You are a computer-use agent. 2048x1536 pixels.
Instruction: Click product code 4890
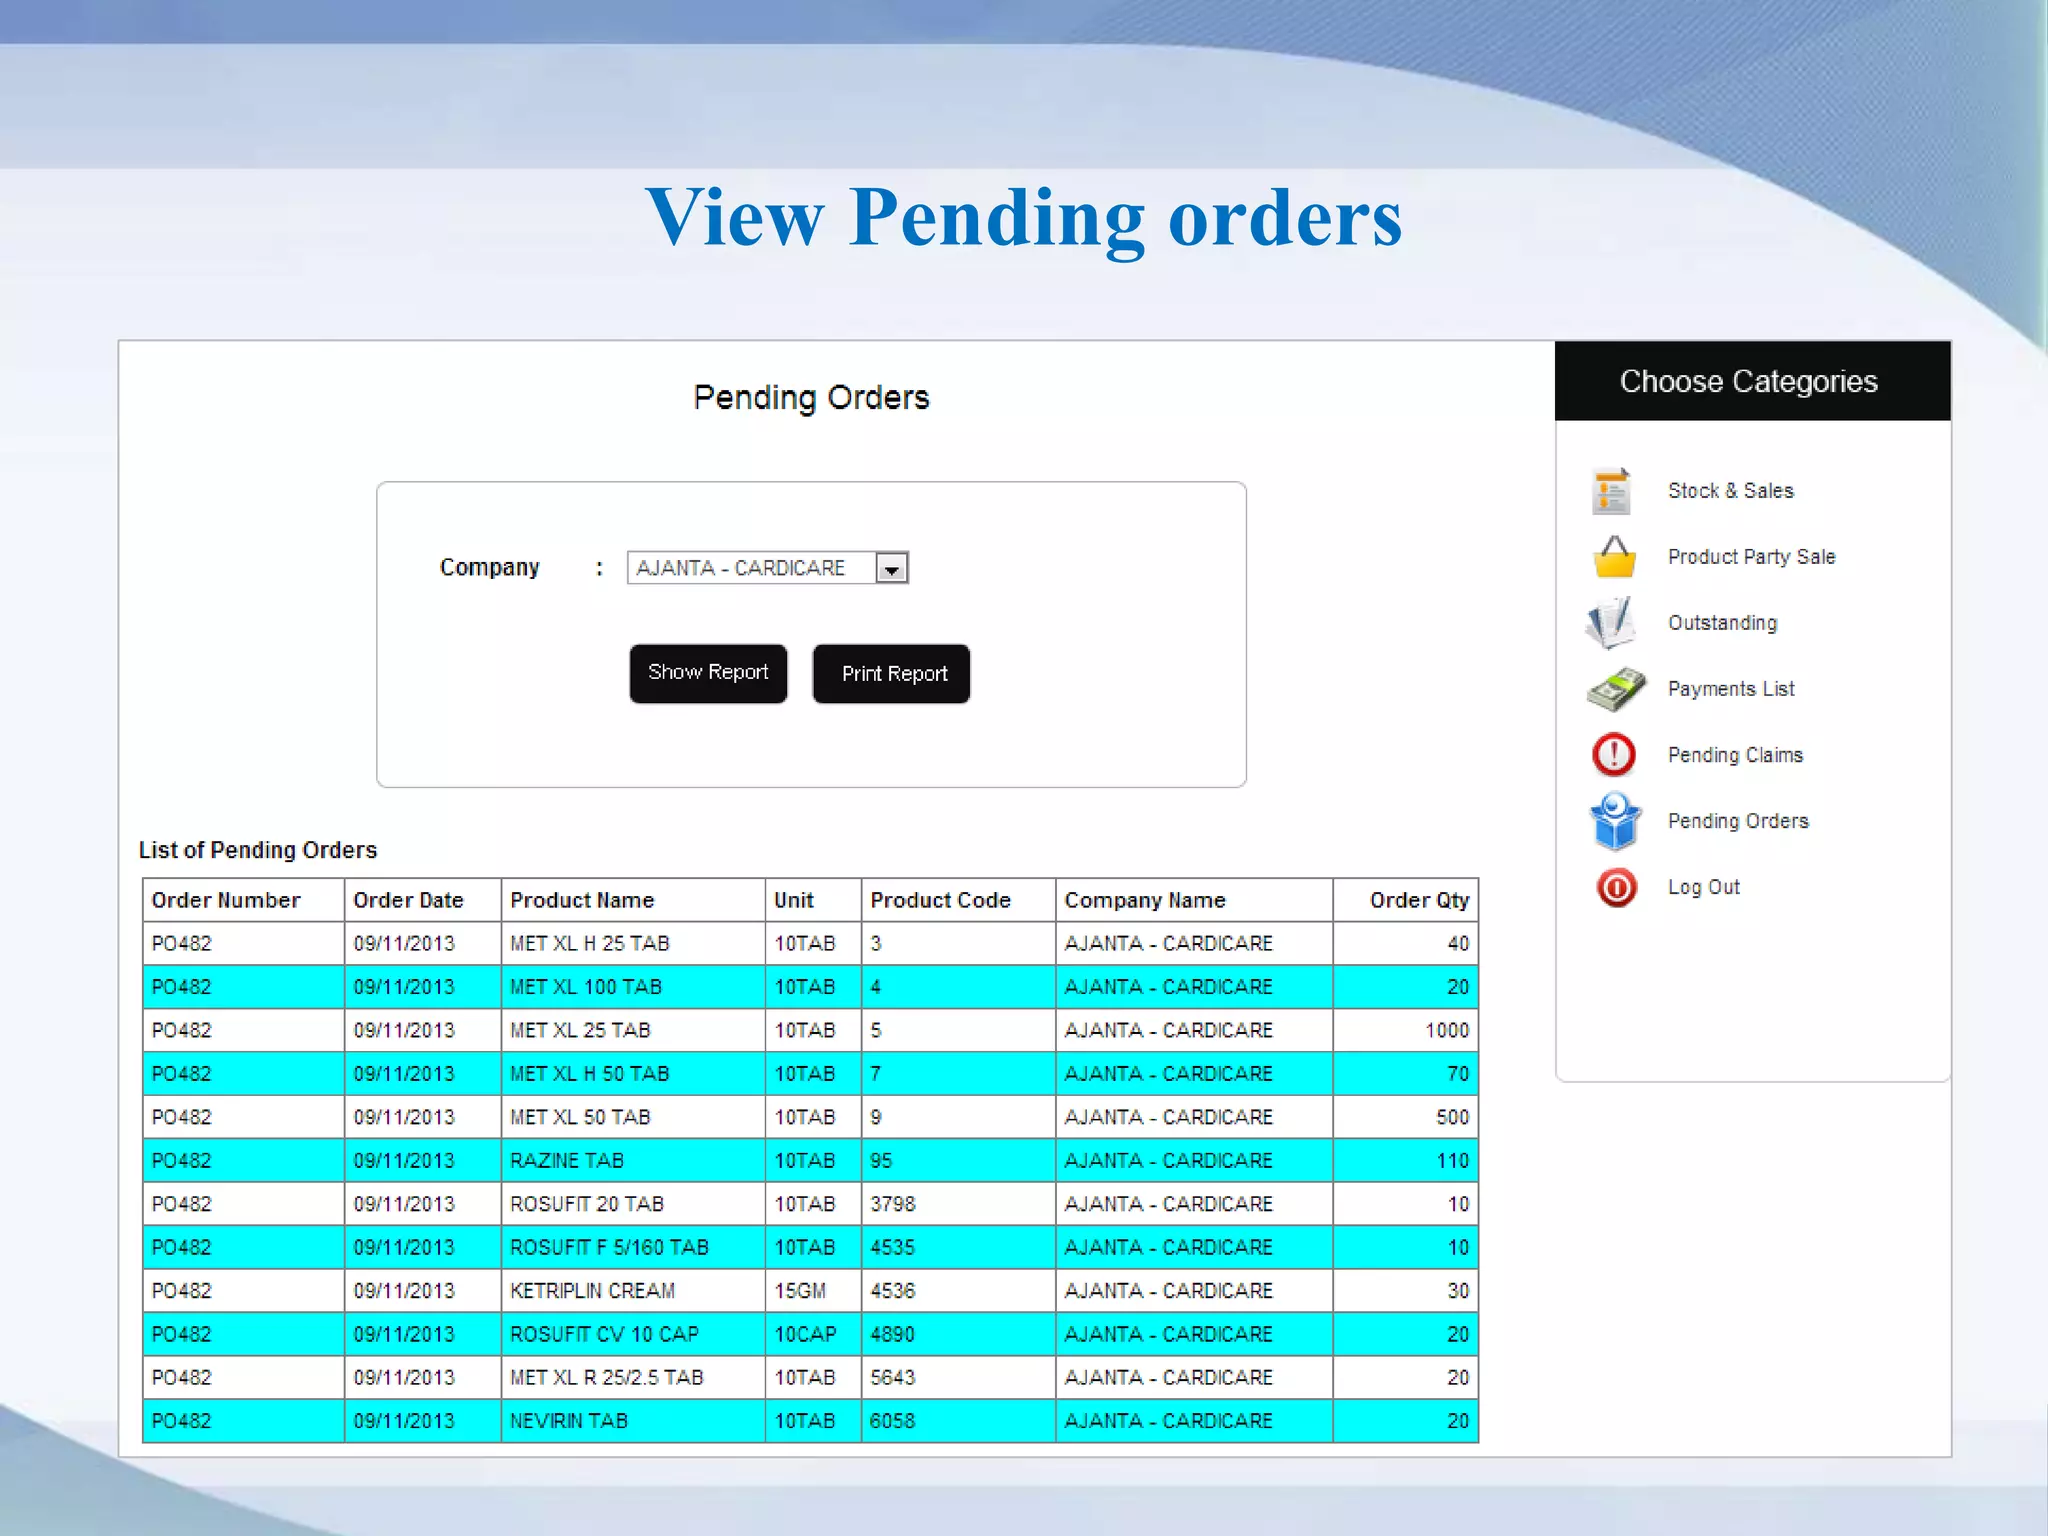[958, 1335]
